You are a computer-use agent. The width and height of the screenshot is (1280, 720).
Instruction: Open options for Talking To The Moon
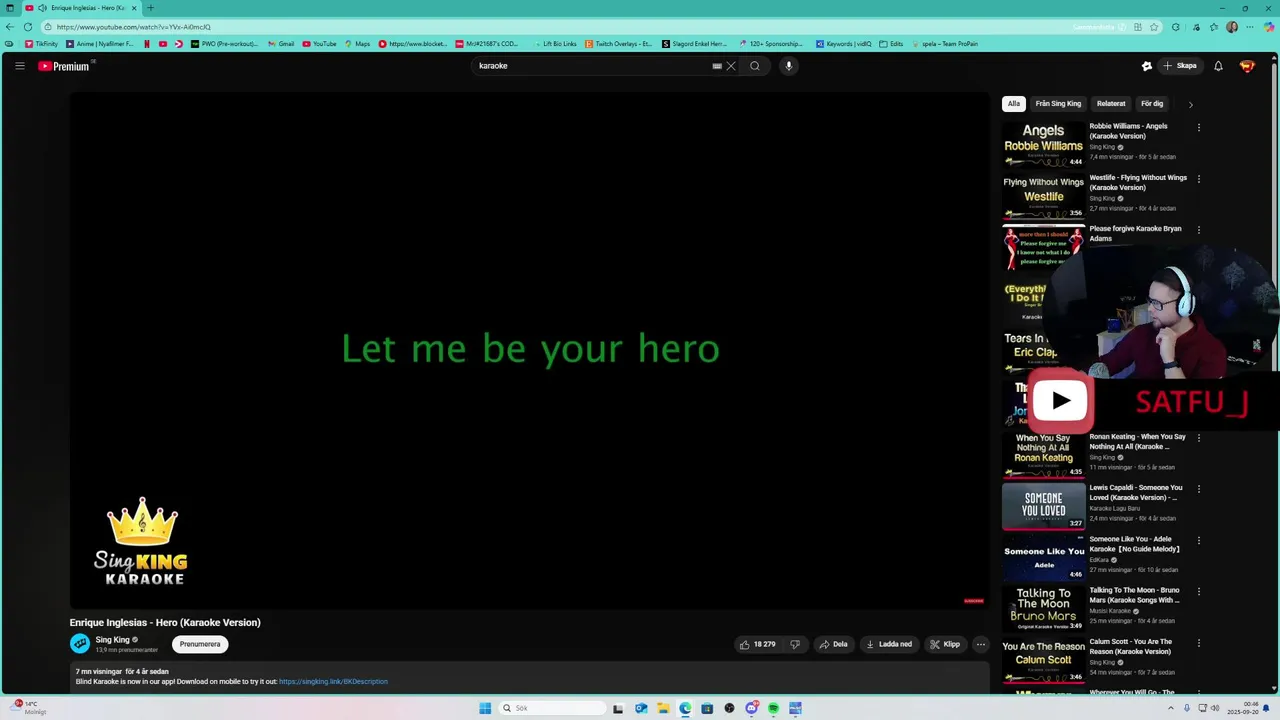pos(1198,592)
